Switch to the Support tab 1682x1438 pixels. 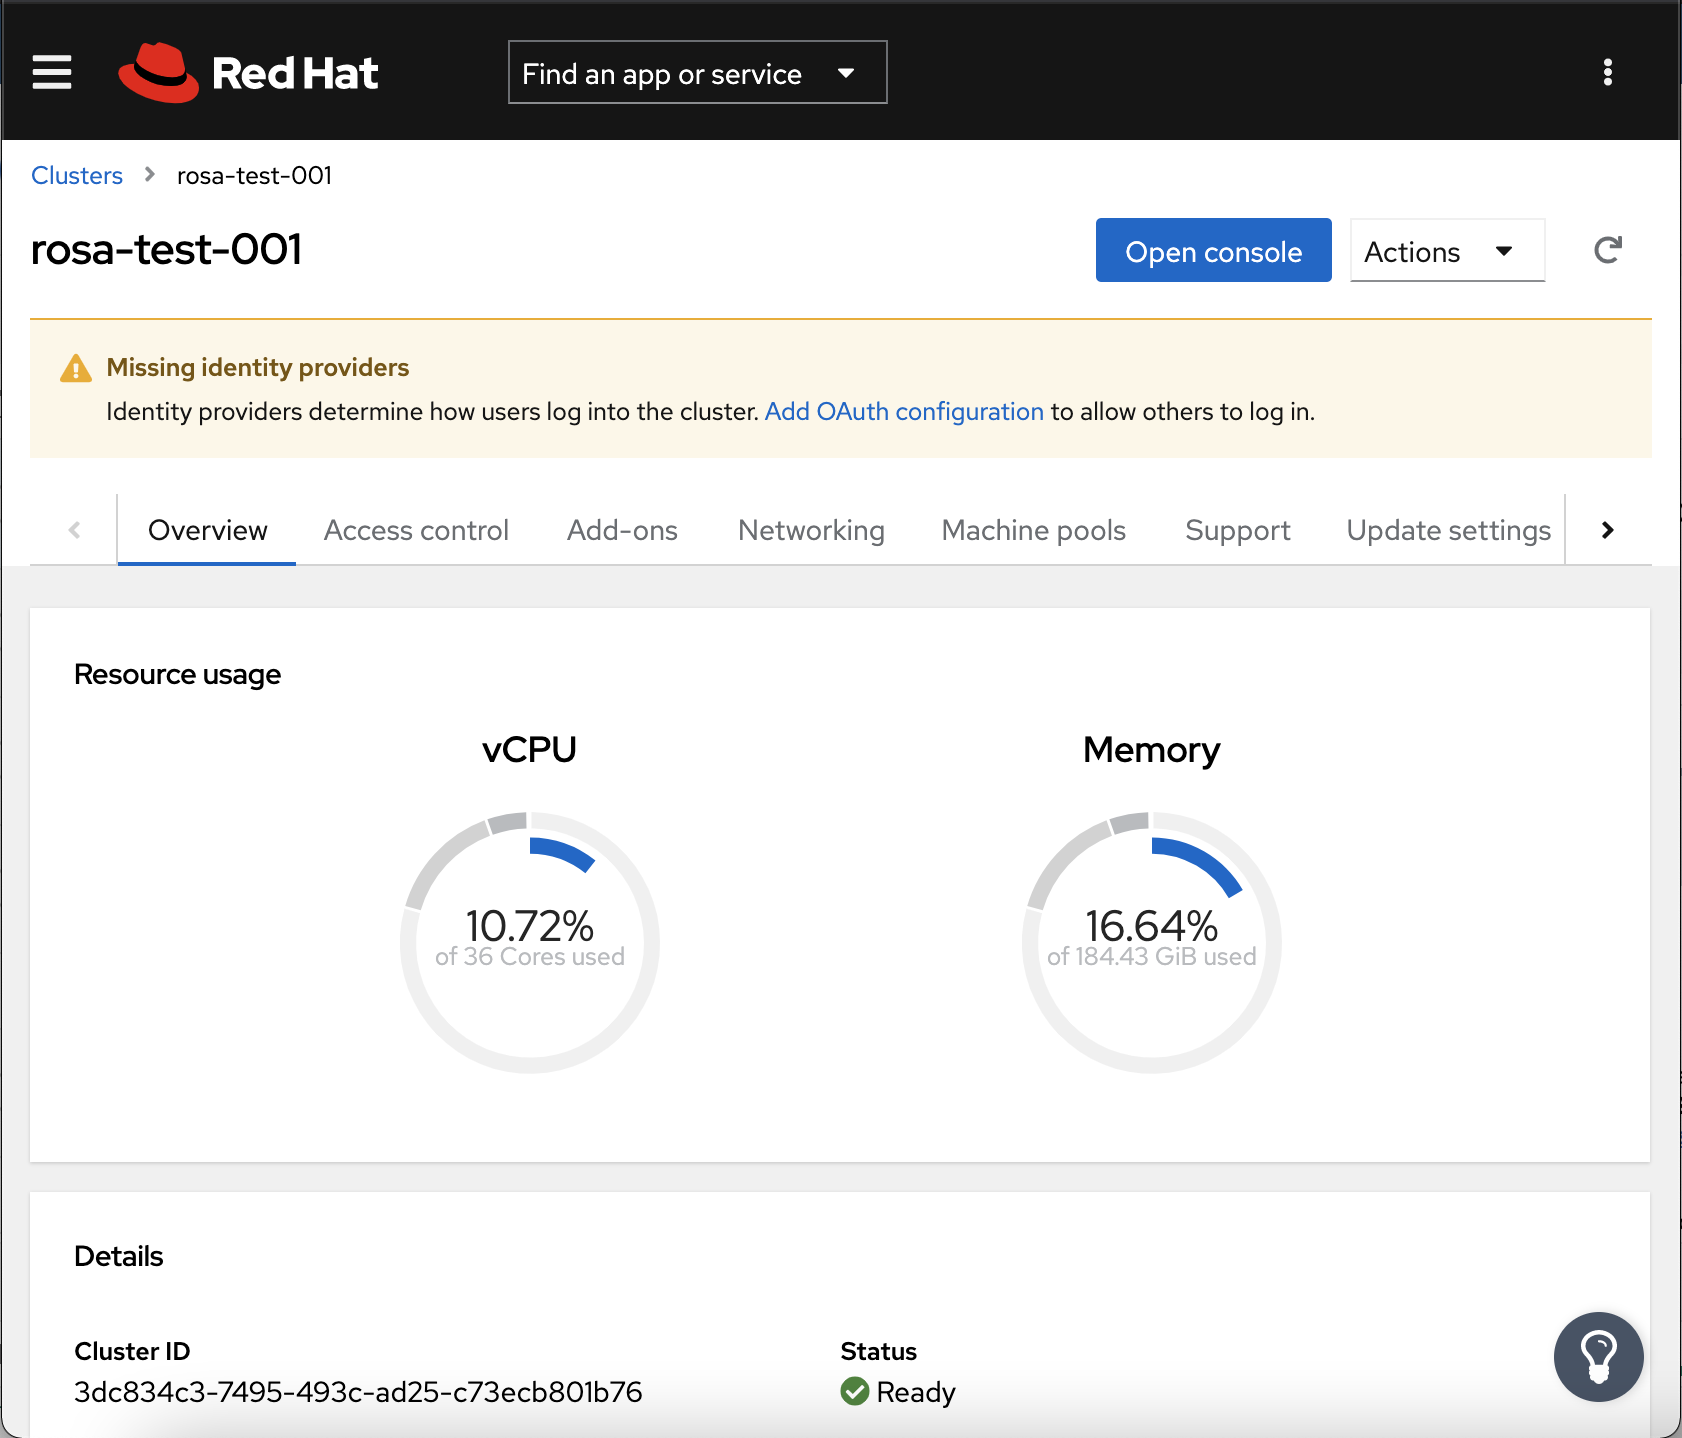point(1238,530)
